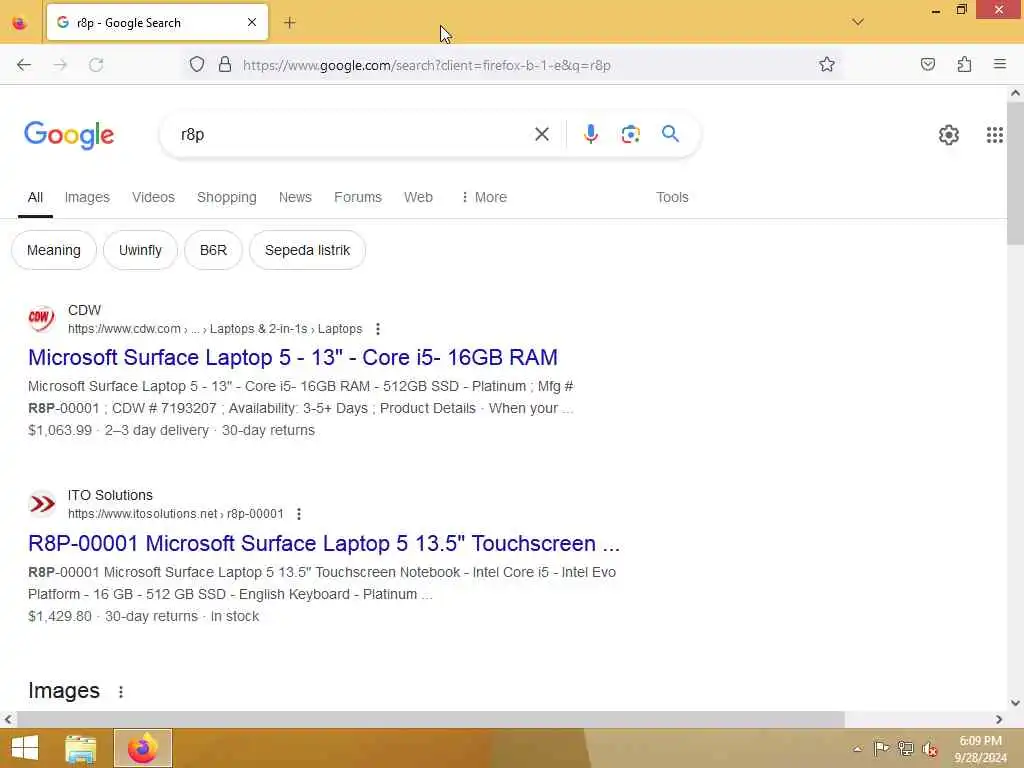Open the Windows Start button
Viewport: 1024px width, 768px height.
[x=25, y=748]
